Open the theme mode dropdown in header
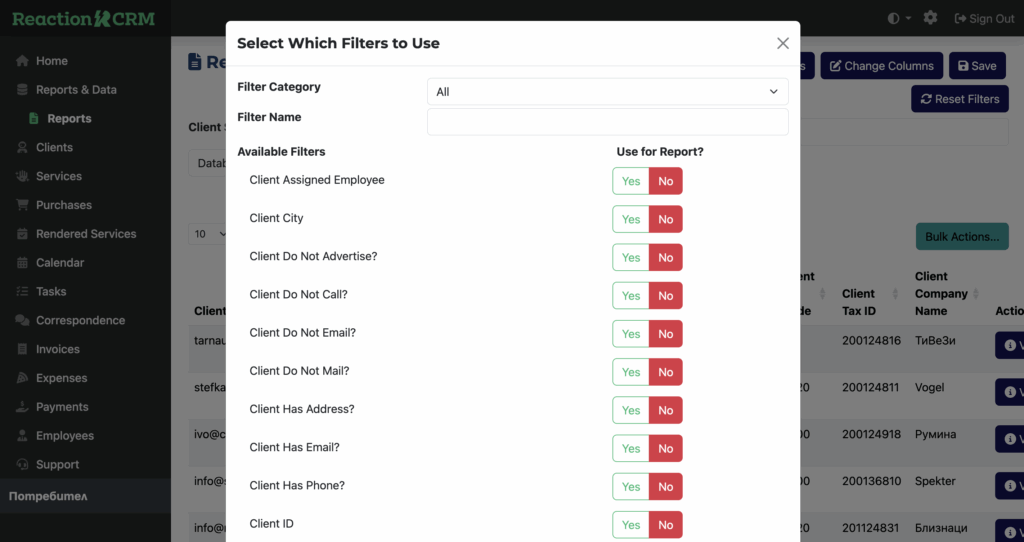This screenshot has width=1024, height=542. [x=899, y=18]
